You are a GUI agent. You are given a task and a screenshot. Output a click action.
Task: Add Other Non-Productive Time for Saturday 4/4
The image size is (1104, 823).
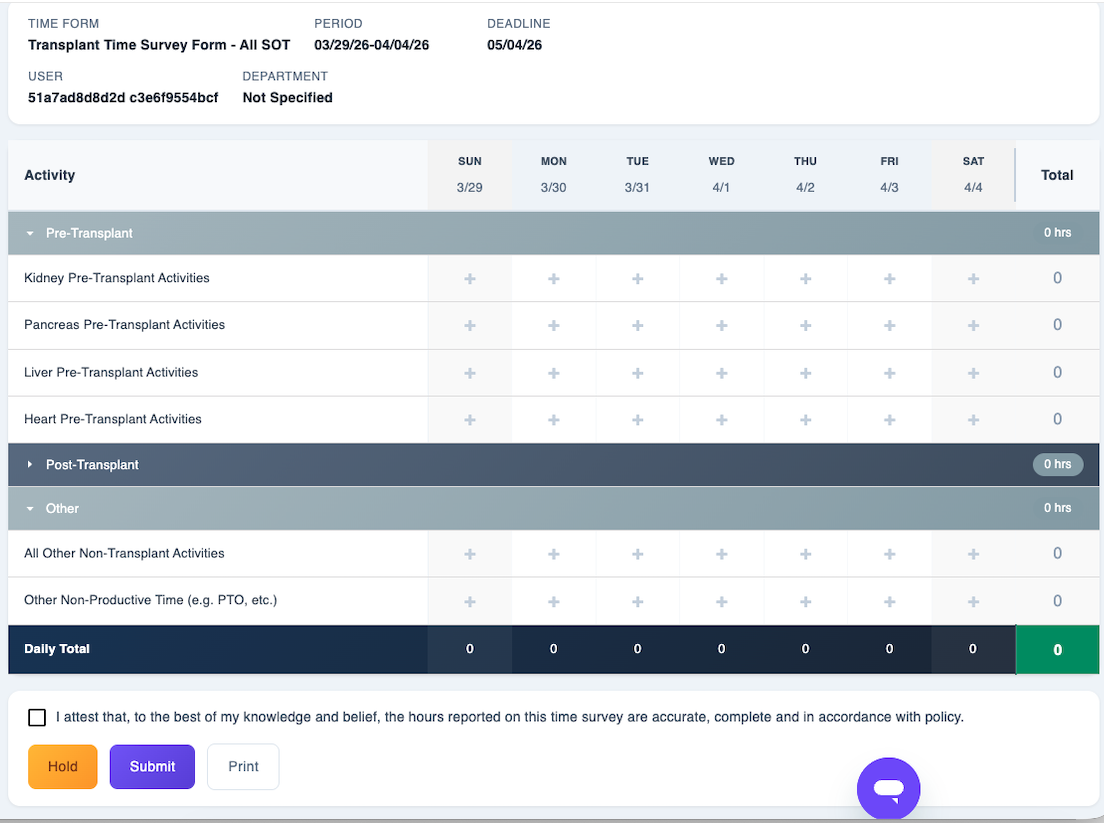(973, 601)
